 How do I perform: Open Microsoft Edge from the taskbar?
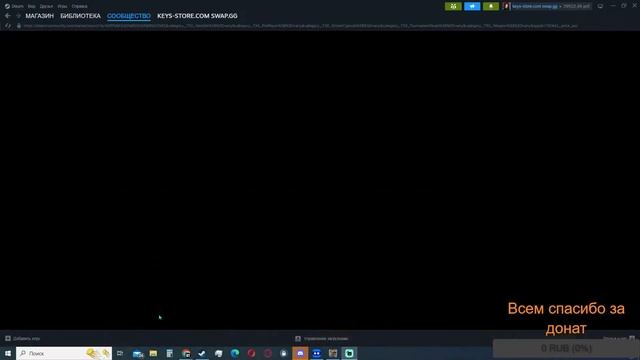click(x=235, y=353)
